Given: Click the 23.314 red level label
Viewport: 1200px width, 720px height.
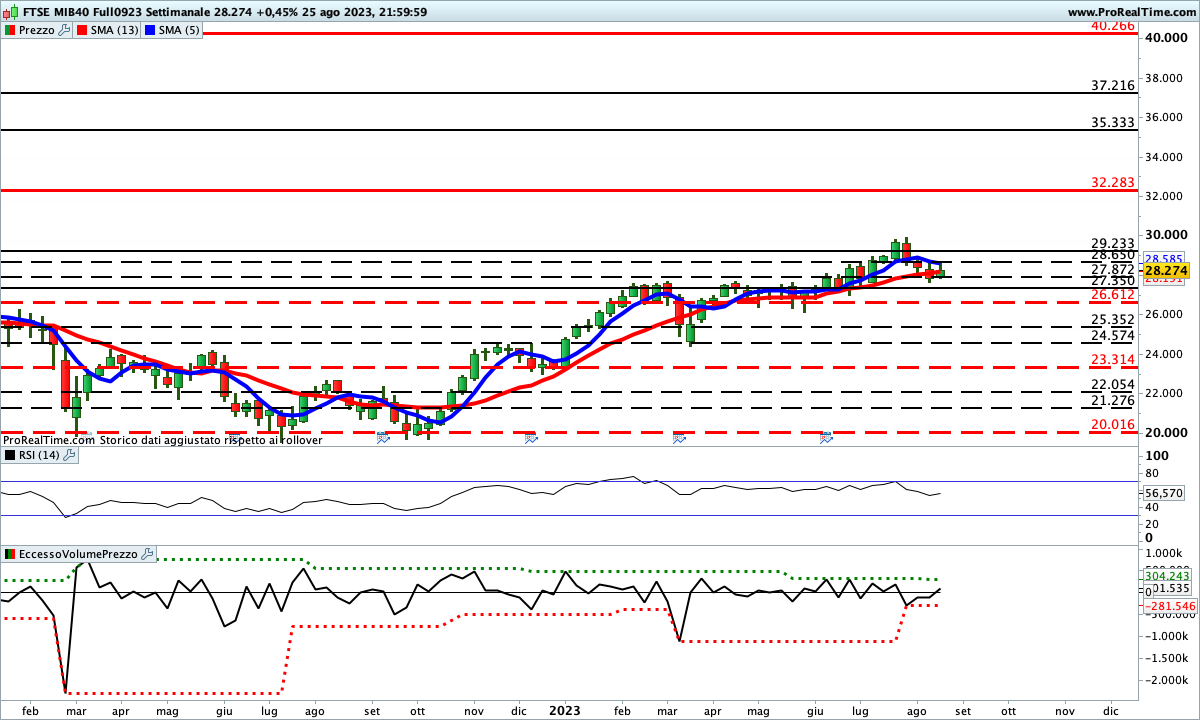Looking at the screenshot, I should coord(1113,360).
